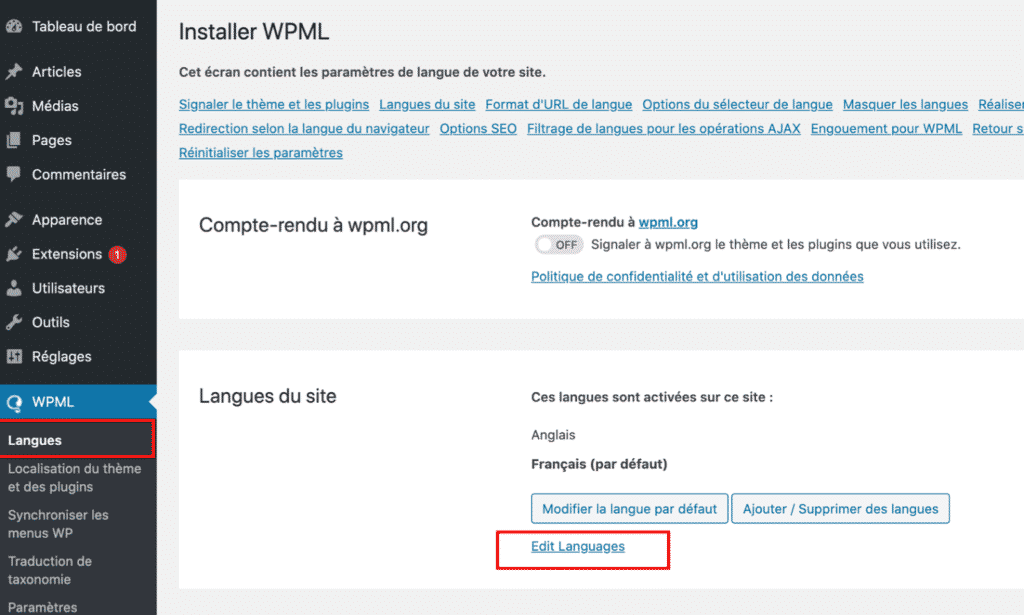Click the Pages icon in sidebar
1024x615 pixels.
tap(14, 140)
